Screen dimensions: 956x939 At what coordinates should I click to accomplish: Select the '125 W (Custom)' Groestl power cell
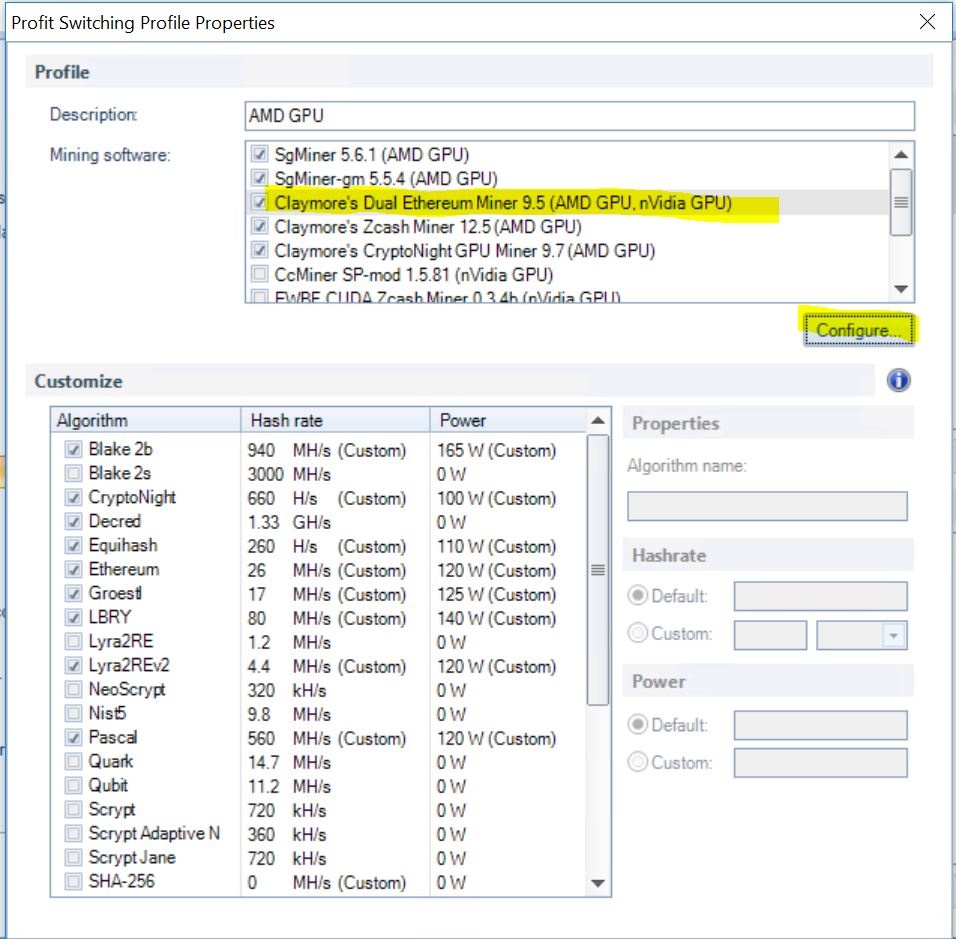496,594
